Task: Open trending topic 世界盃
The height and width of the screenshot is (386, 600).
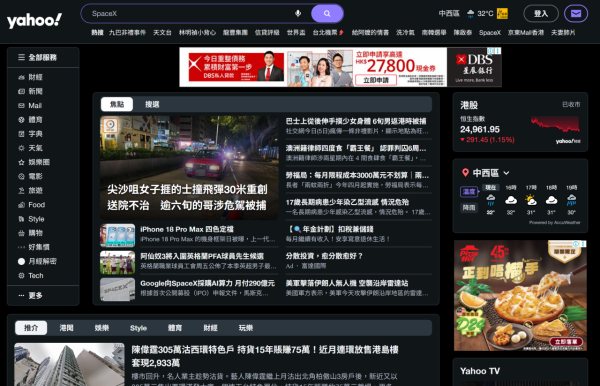Action: 296,33
